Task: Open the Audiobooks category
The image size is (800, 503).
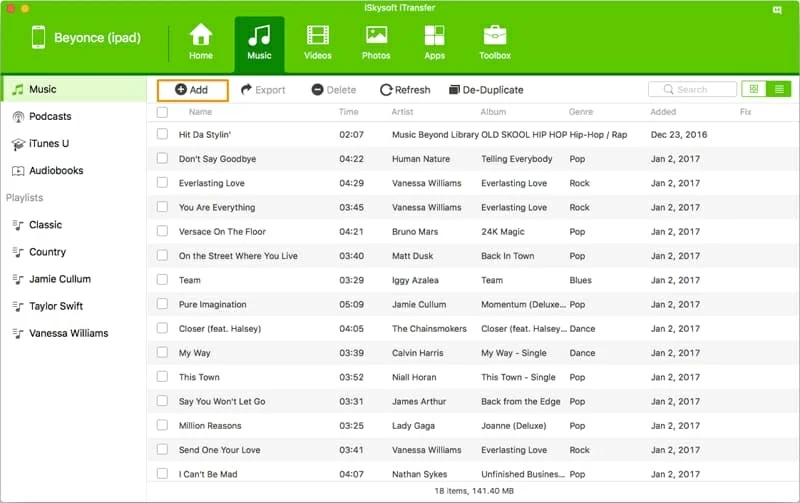Action: (x=55, y=170)
